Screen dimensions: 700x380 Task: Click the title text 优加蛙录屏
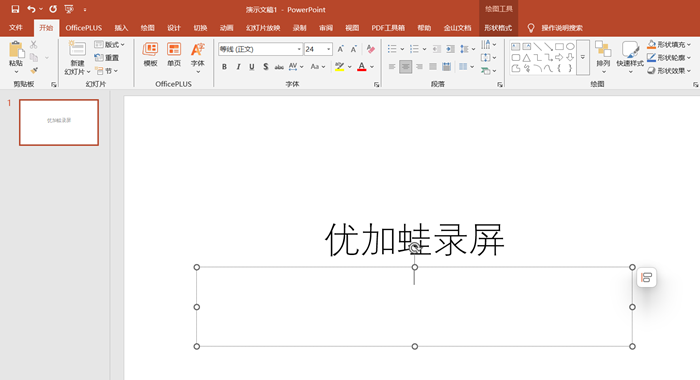coord(415,240)
